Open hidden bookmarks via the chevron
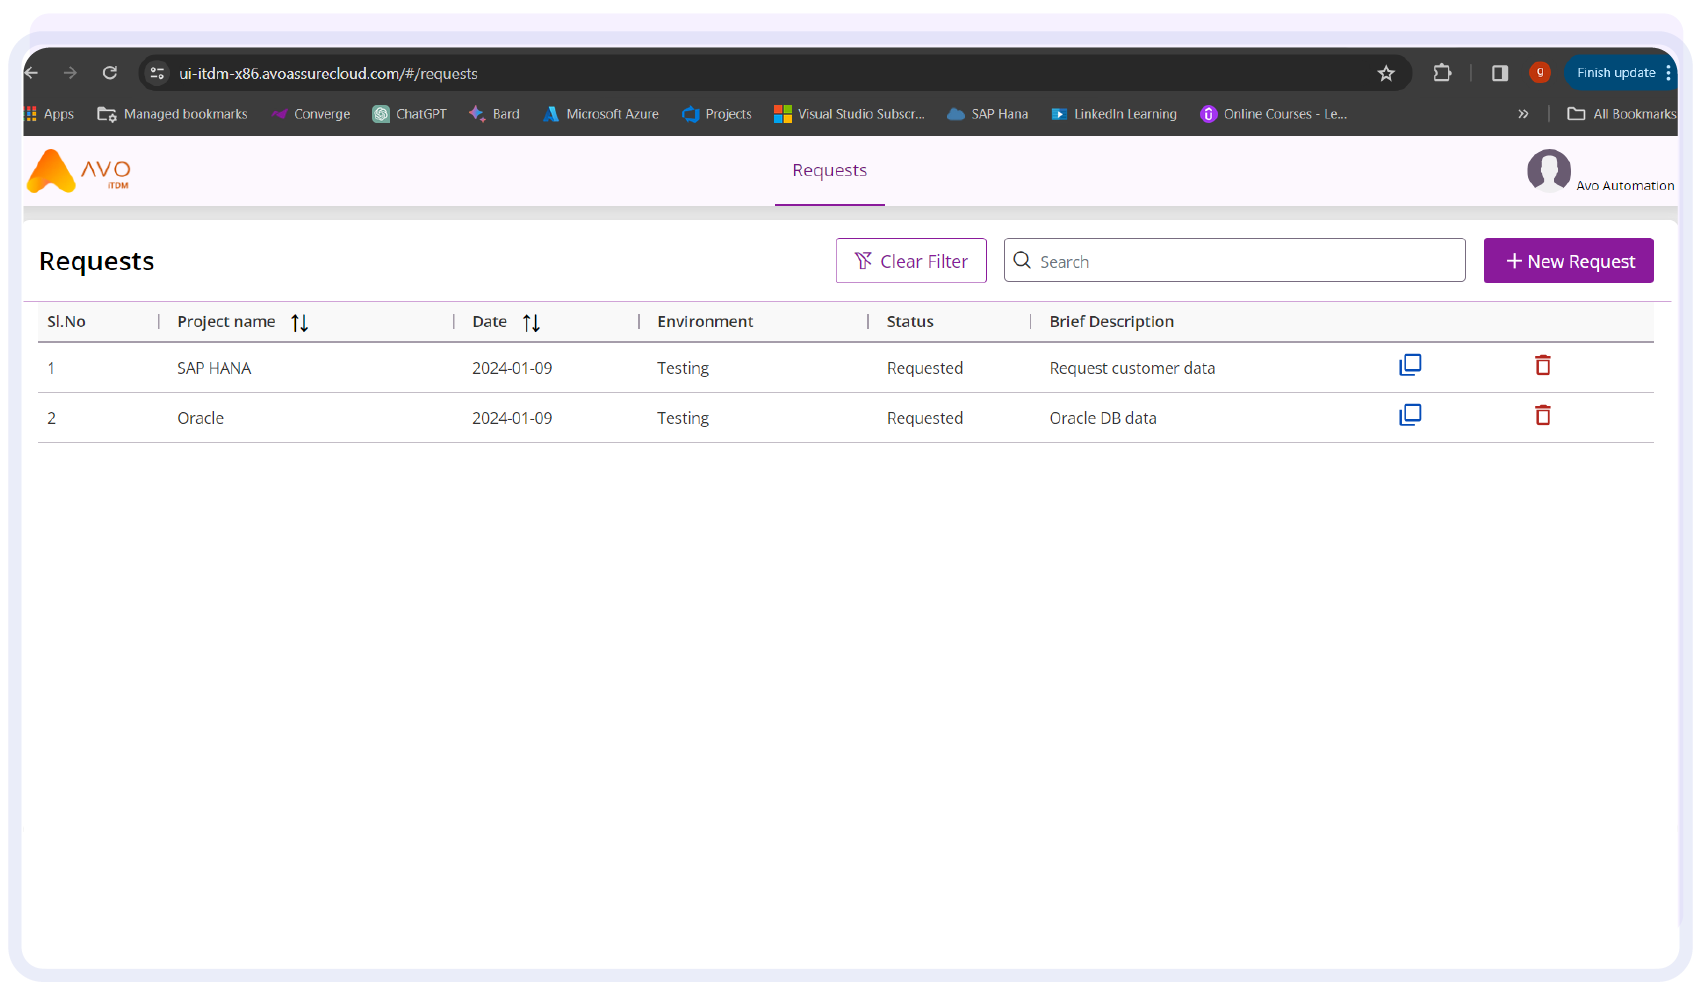This screenshot has height=989, width=1701. click(x=1523, y=114)
